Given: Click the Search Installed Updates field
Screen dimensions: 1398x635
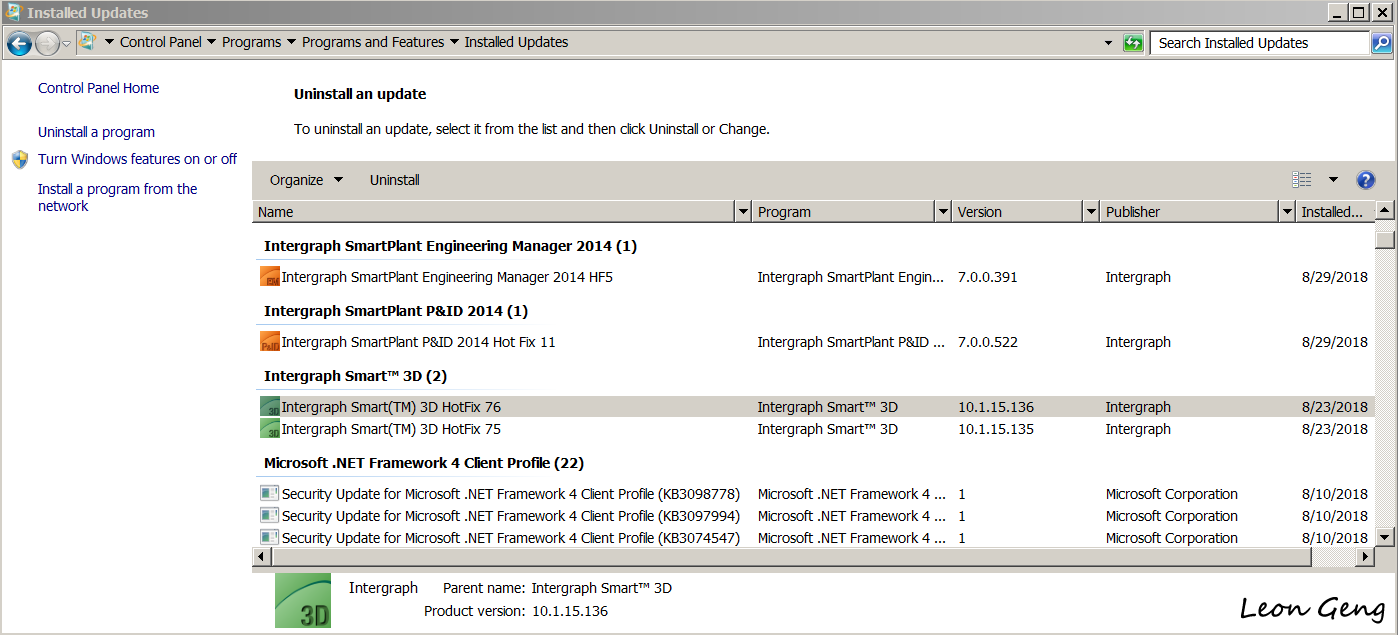Looking at the screenshot, I should click(x=1260, y=43).
